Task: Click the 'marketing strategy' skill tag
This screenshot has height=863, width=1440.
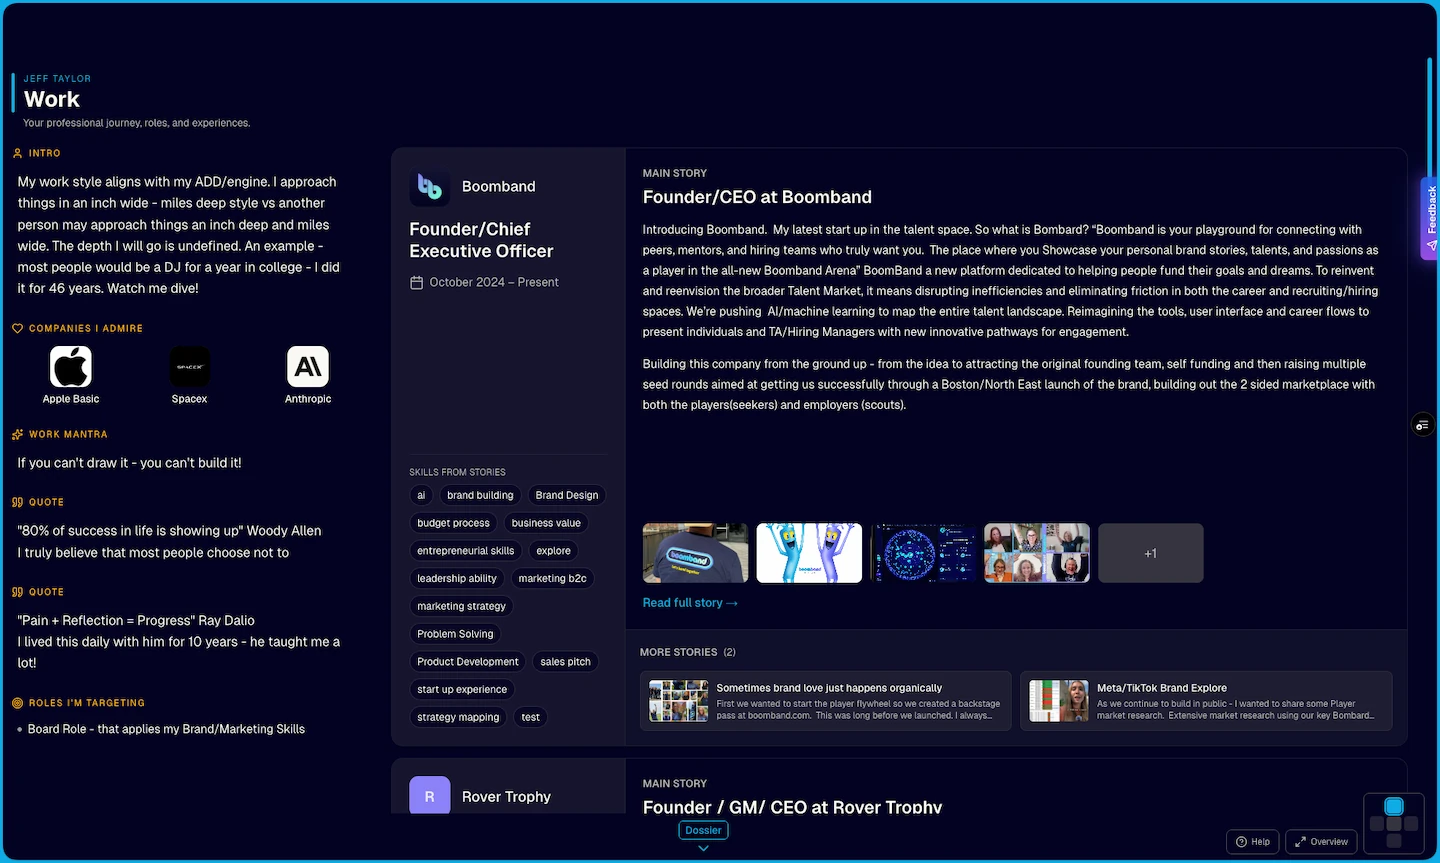Action: pyautogui.click(x=462, y=606)
